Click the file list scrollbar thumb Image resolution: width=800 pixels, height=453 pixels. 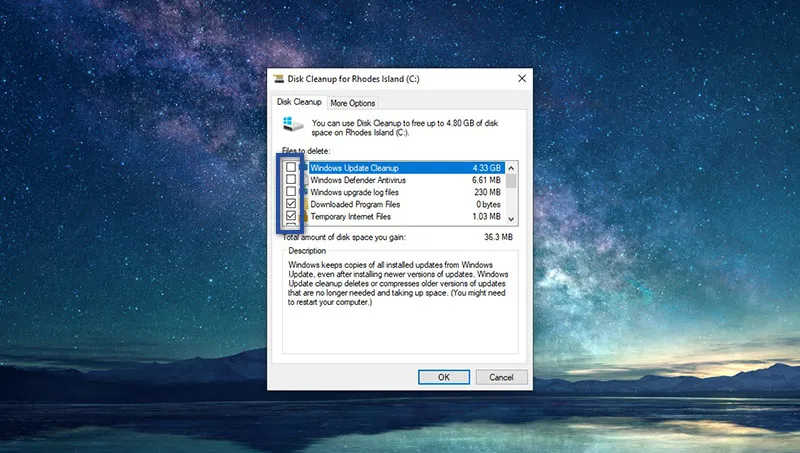[511, 181]
